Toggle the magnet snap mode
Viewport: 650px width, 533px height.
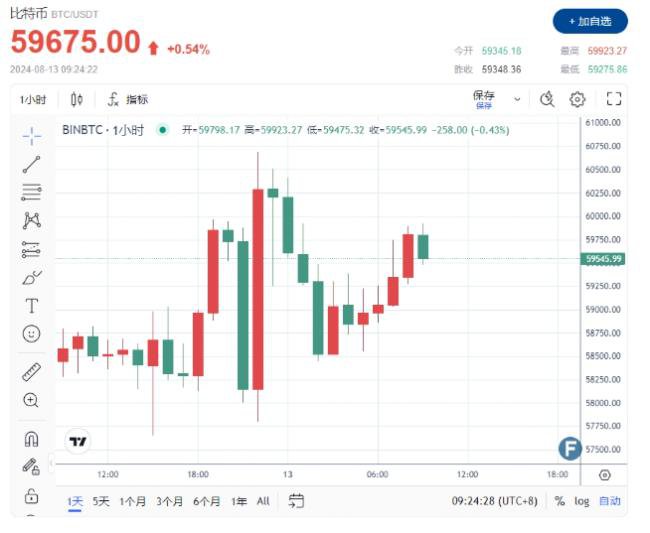pos(32,439)
